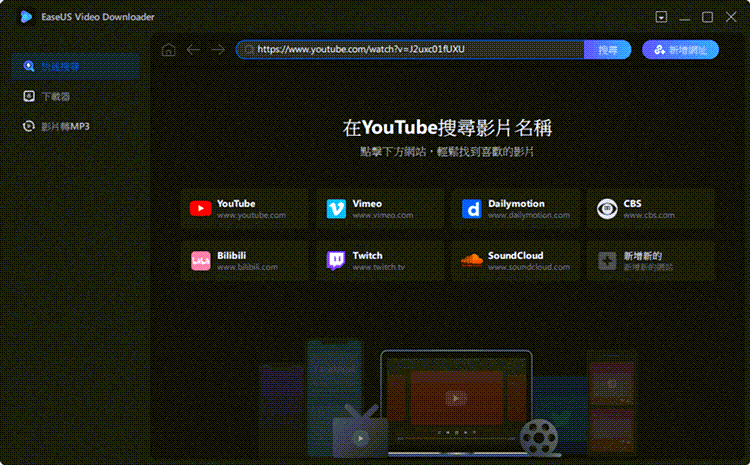The image size is (750, 465).
Task: Click the Bilibili site name
Action: [x=232, y=255]
